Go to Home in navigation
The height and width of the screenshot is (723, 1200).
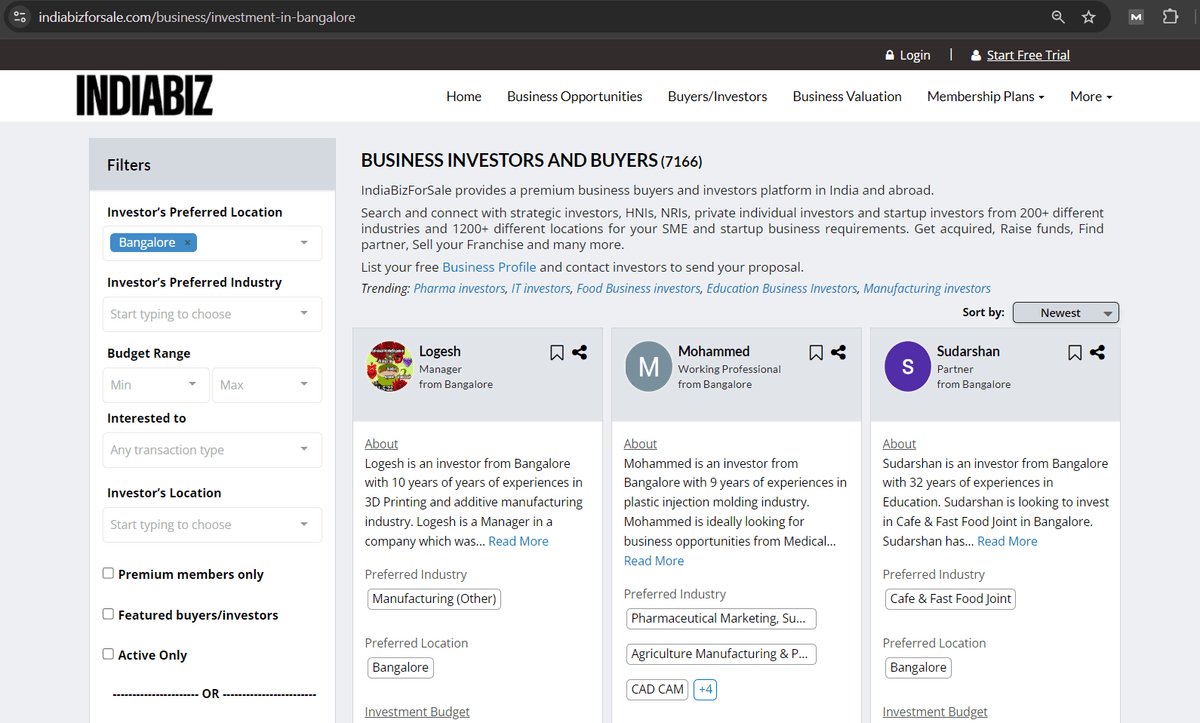464,96
